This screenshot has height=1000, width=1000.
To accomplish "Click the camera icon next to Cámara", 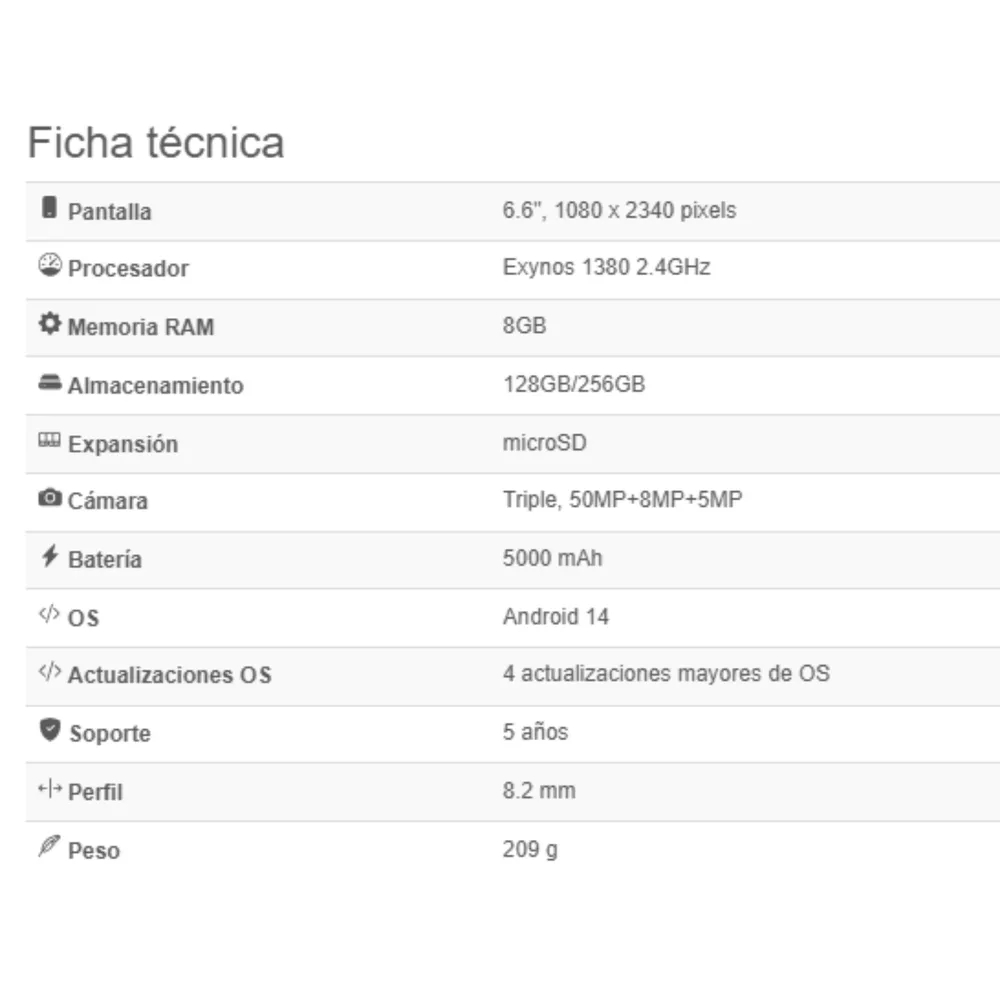I will (50, 497).
